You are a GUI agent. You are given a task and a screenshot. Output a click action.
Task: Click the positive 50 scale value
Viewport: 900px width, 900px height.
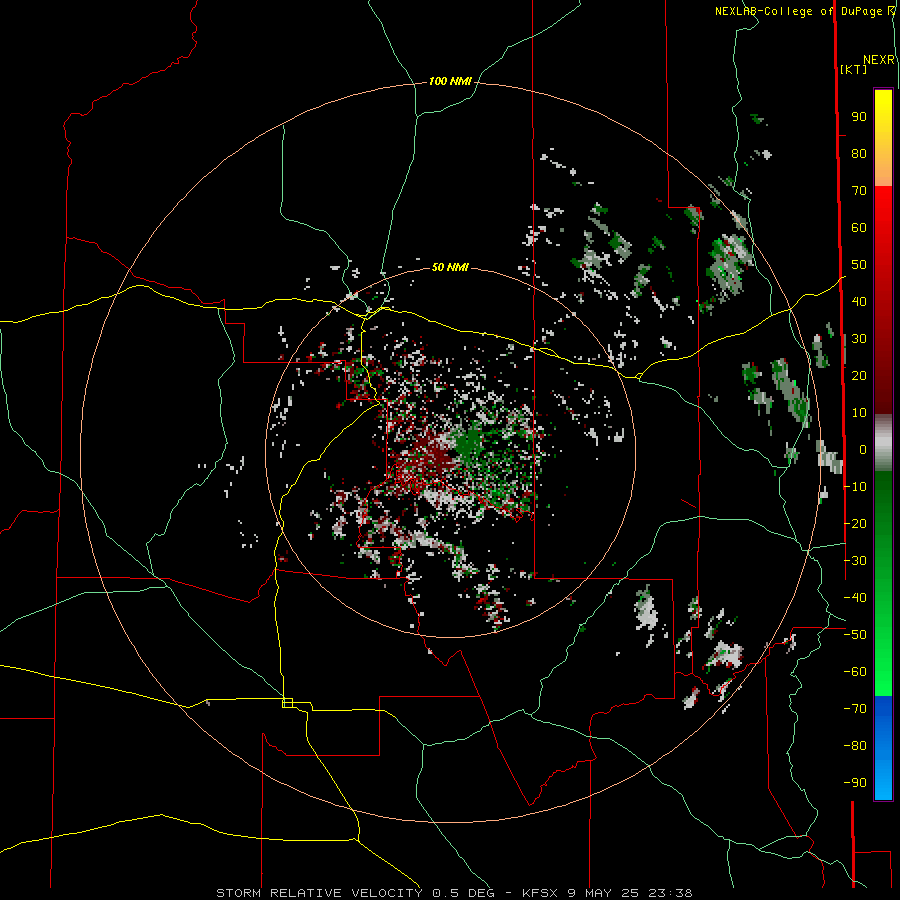click(859, 265)
